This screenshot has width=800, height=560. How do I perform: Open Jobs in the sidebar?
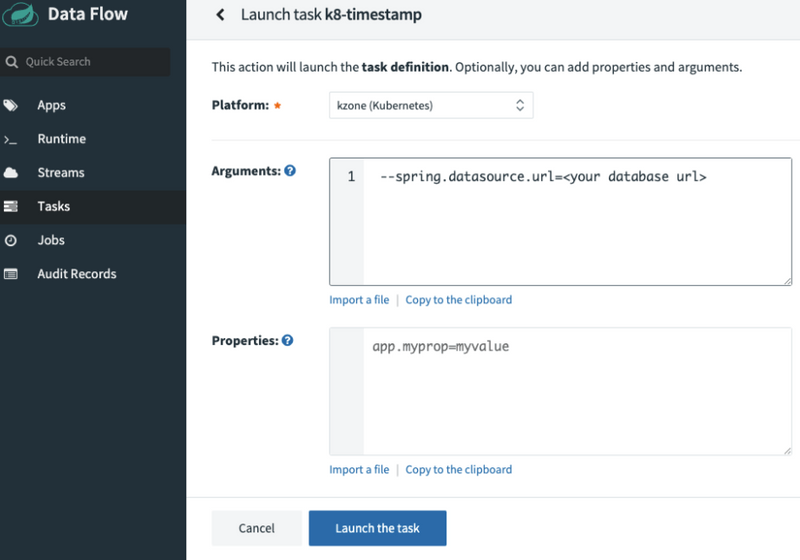click(93, 240)
